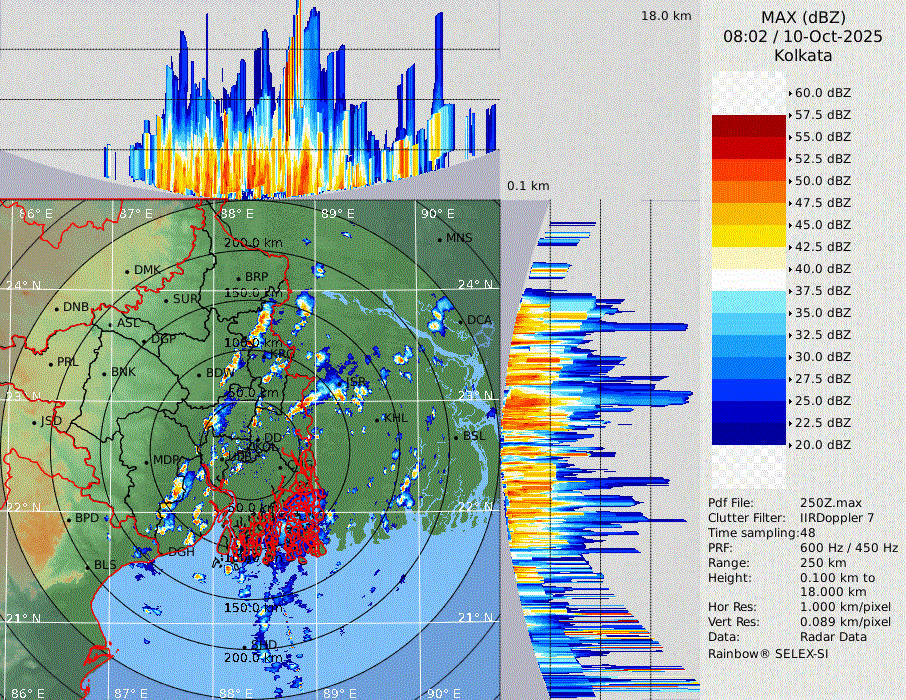Select the JSD station dot
906x700 pixels.
34,422
